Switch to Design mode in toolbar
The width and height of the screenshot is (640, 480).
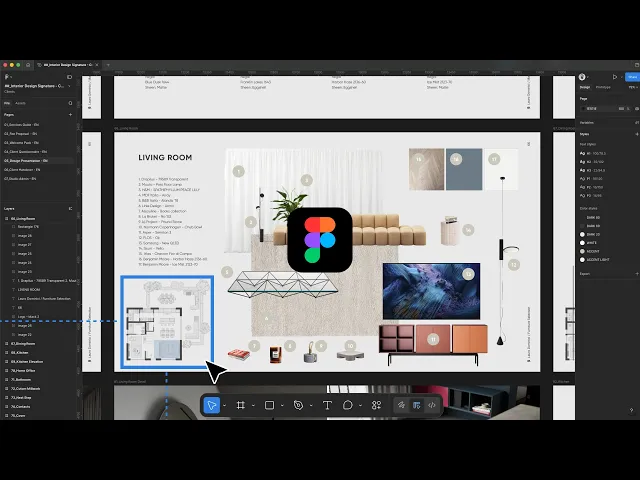[x=416, y=405]
